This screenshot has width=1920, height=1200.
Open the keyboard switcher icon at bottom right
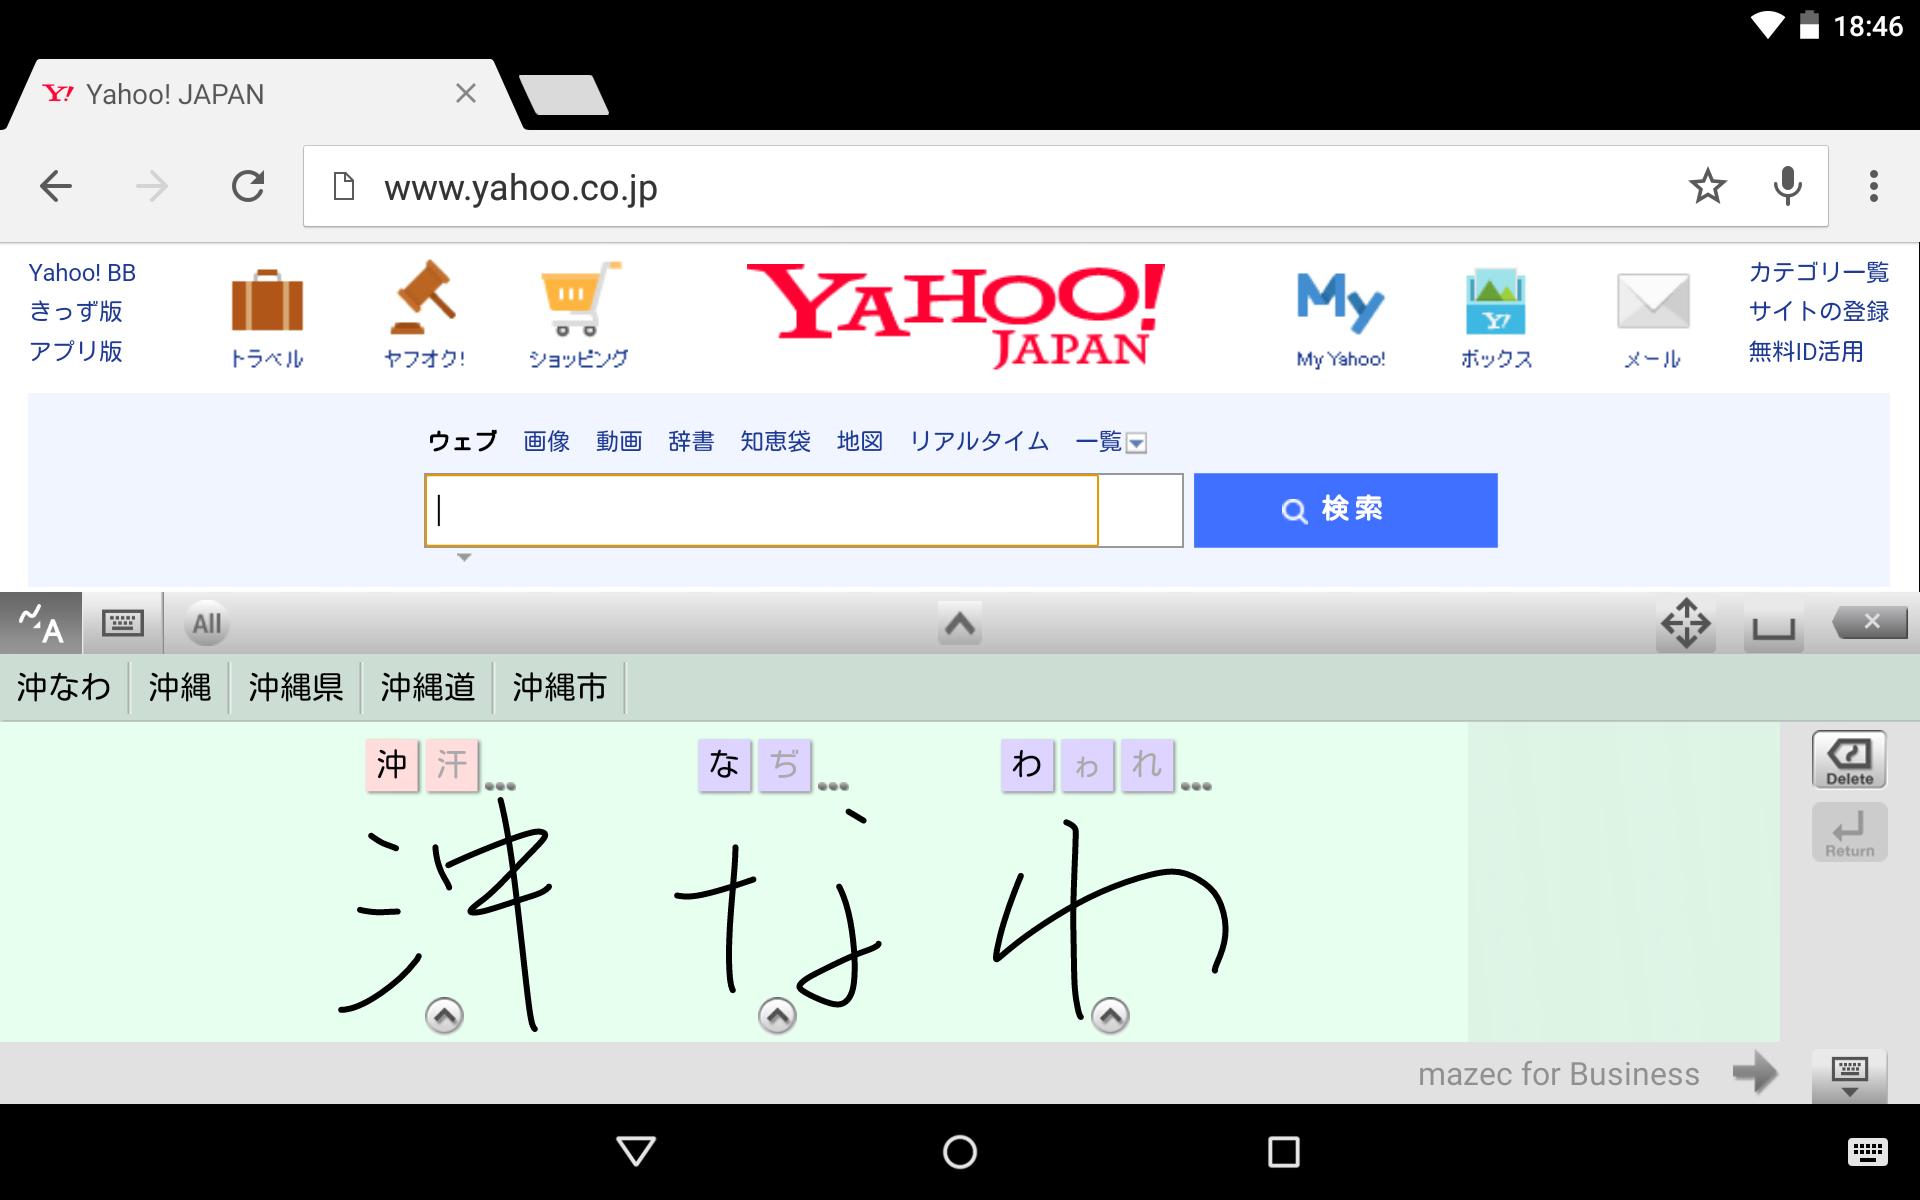point(1848,1076)
